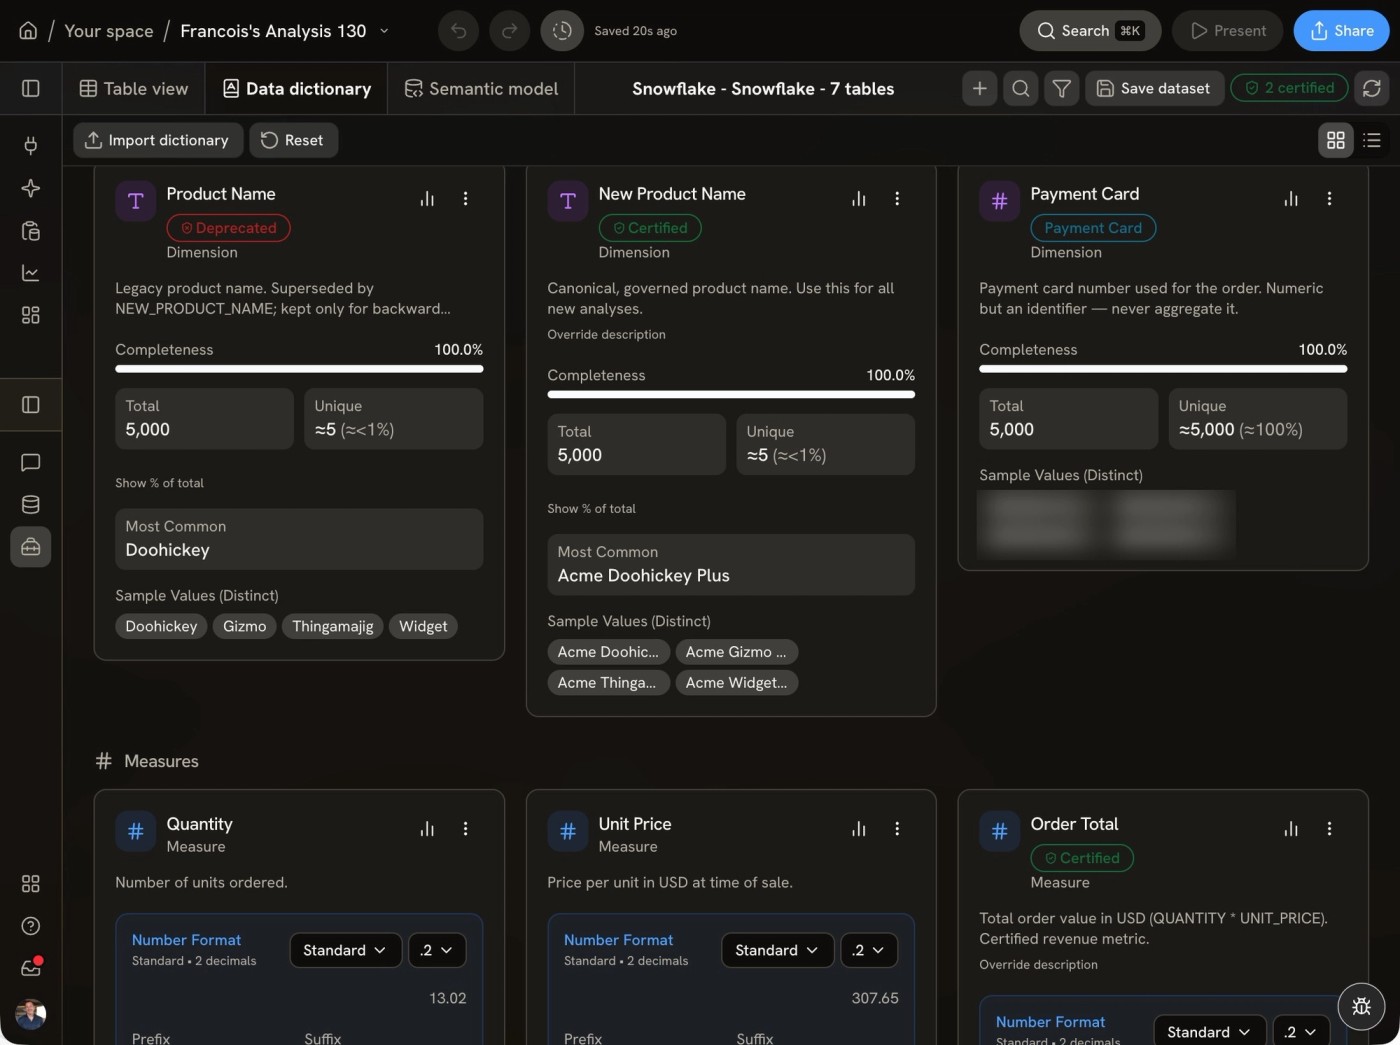Open the connections plug icon in sidebar
Screen dimensions: 1400x1045
pos(31,146)
